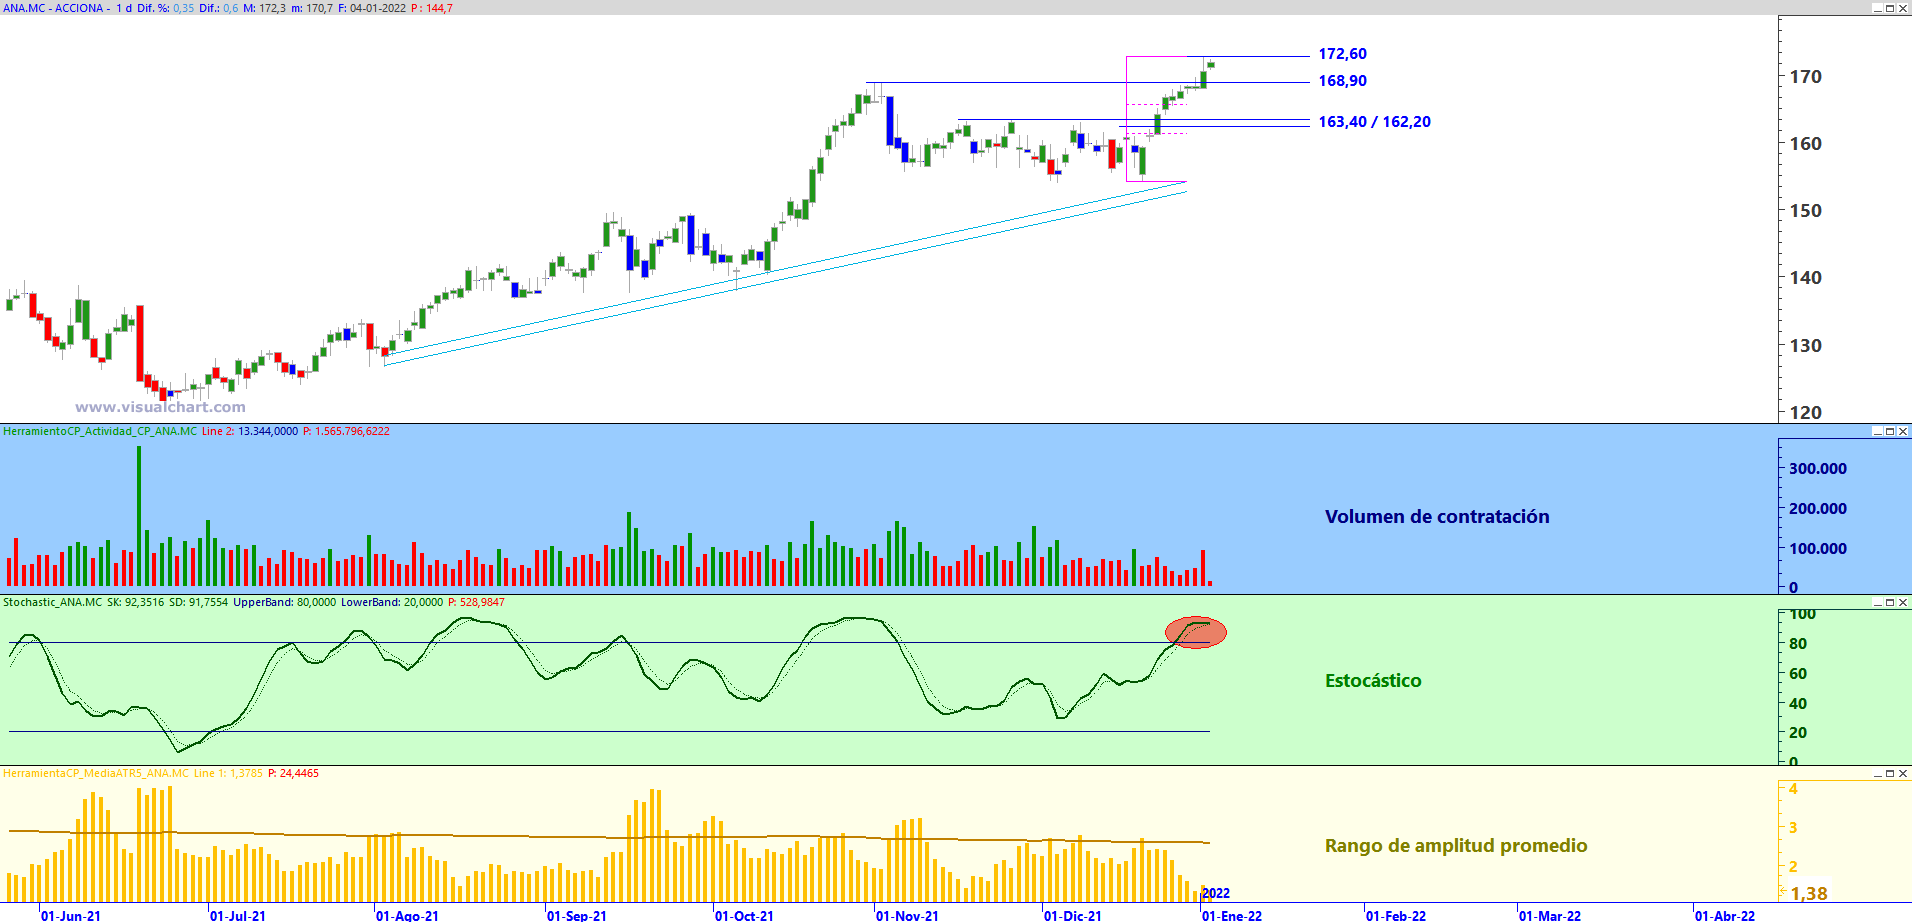Image resolution: width=1912 pixels, height=922 pixels.
Task: Click the "01-Dic-21" date on the time axis
Action: click(x=1073, y=916)
